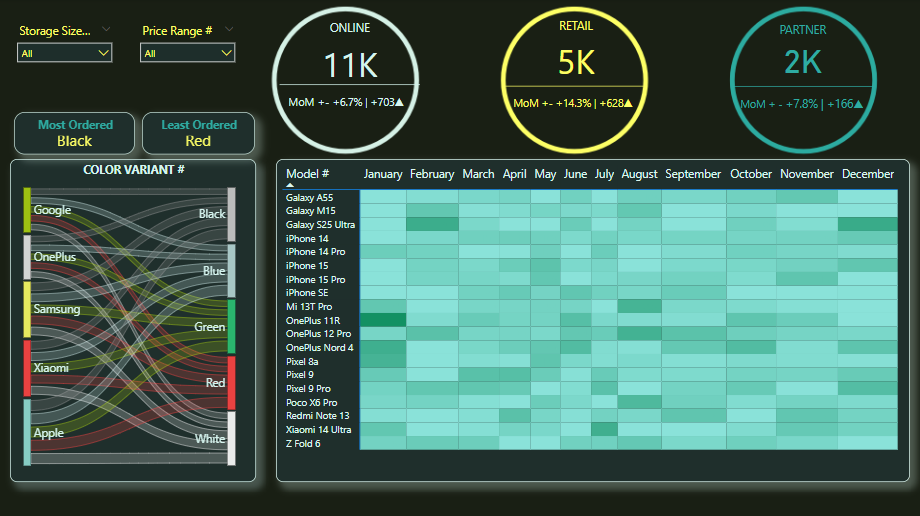920x516 pixels.
Task: Click the April column header
Action: point(515,174)
